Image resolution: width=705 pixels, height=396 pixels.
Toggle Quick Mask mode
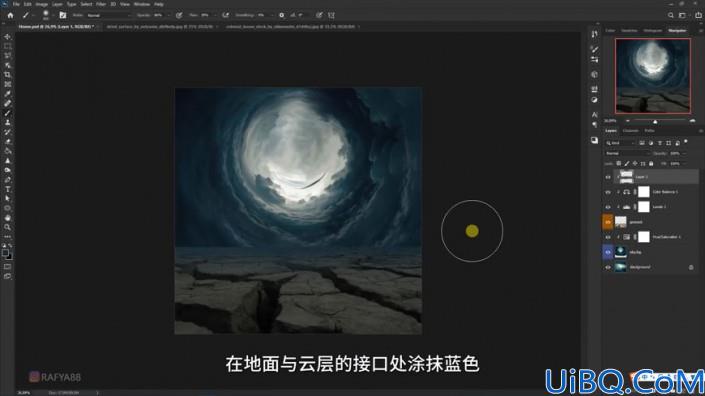tap(8, 267)
